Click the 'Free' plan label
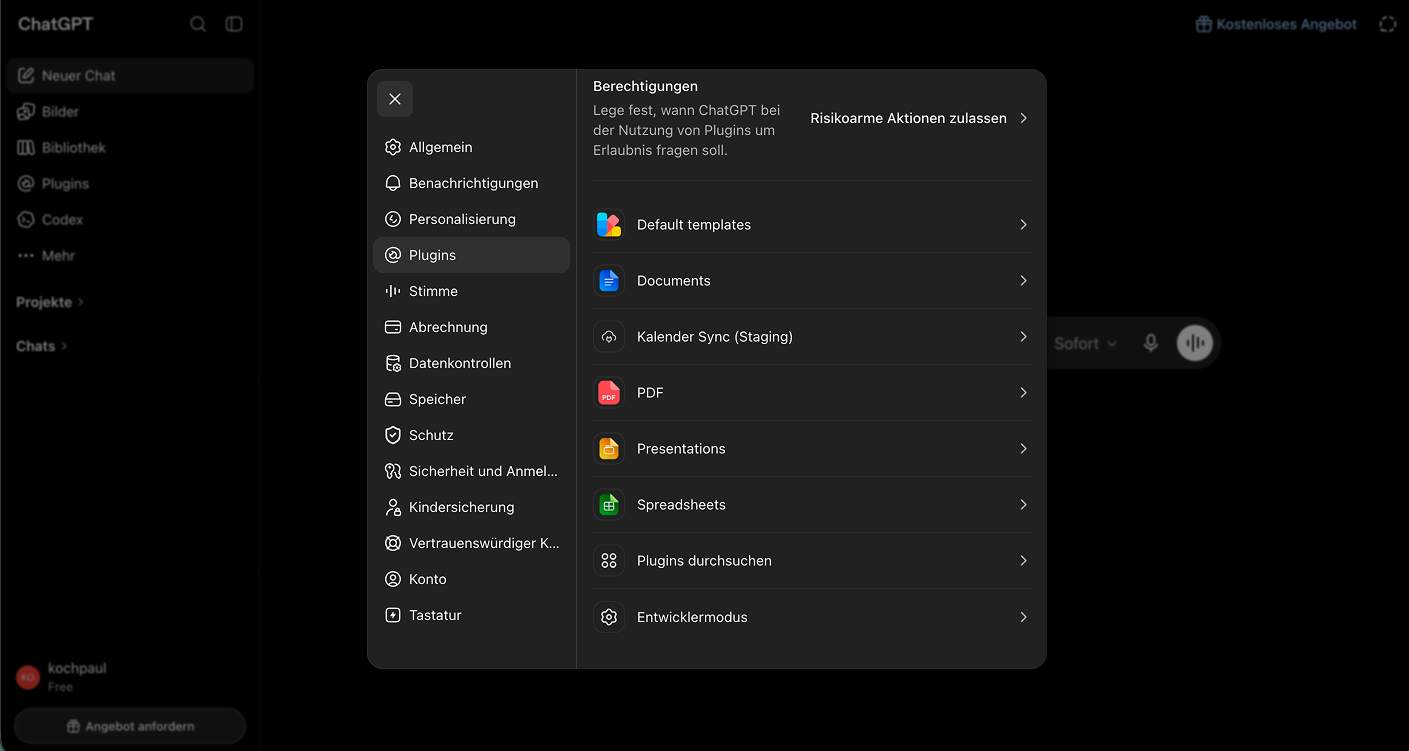 (60, 687)
